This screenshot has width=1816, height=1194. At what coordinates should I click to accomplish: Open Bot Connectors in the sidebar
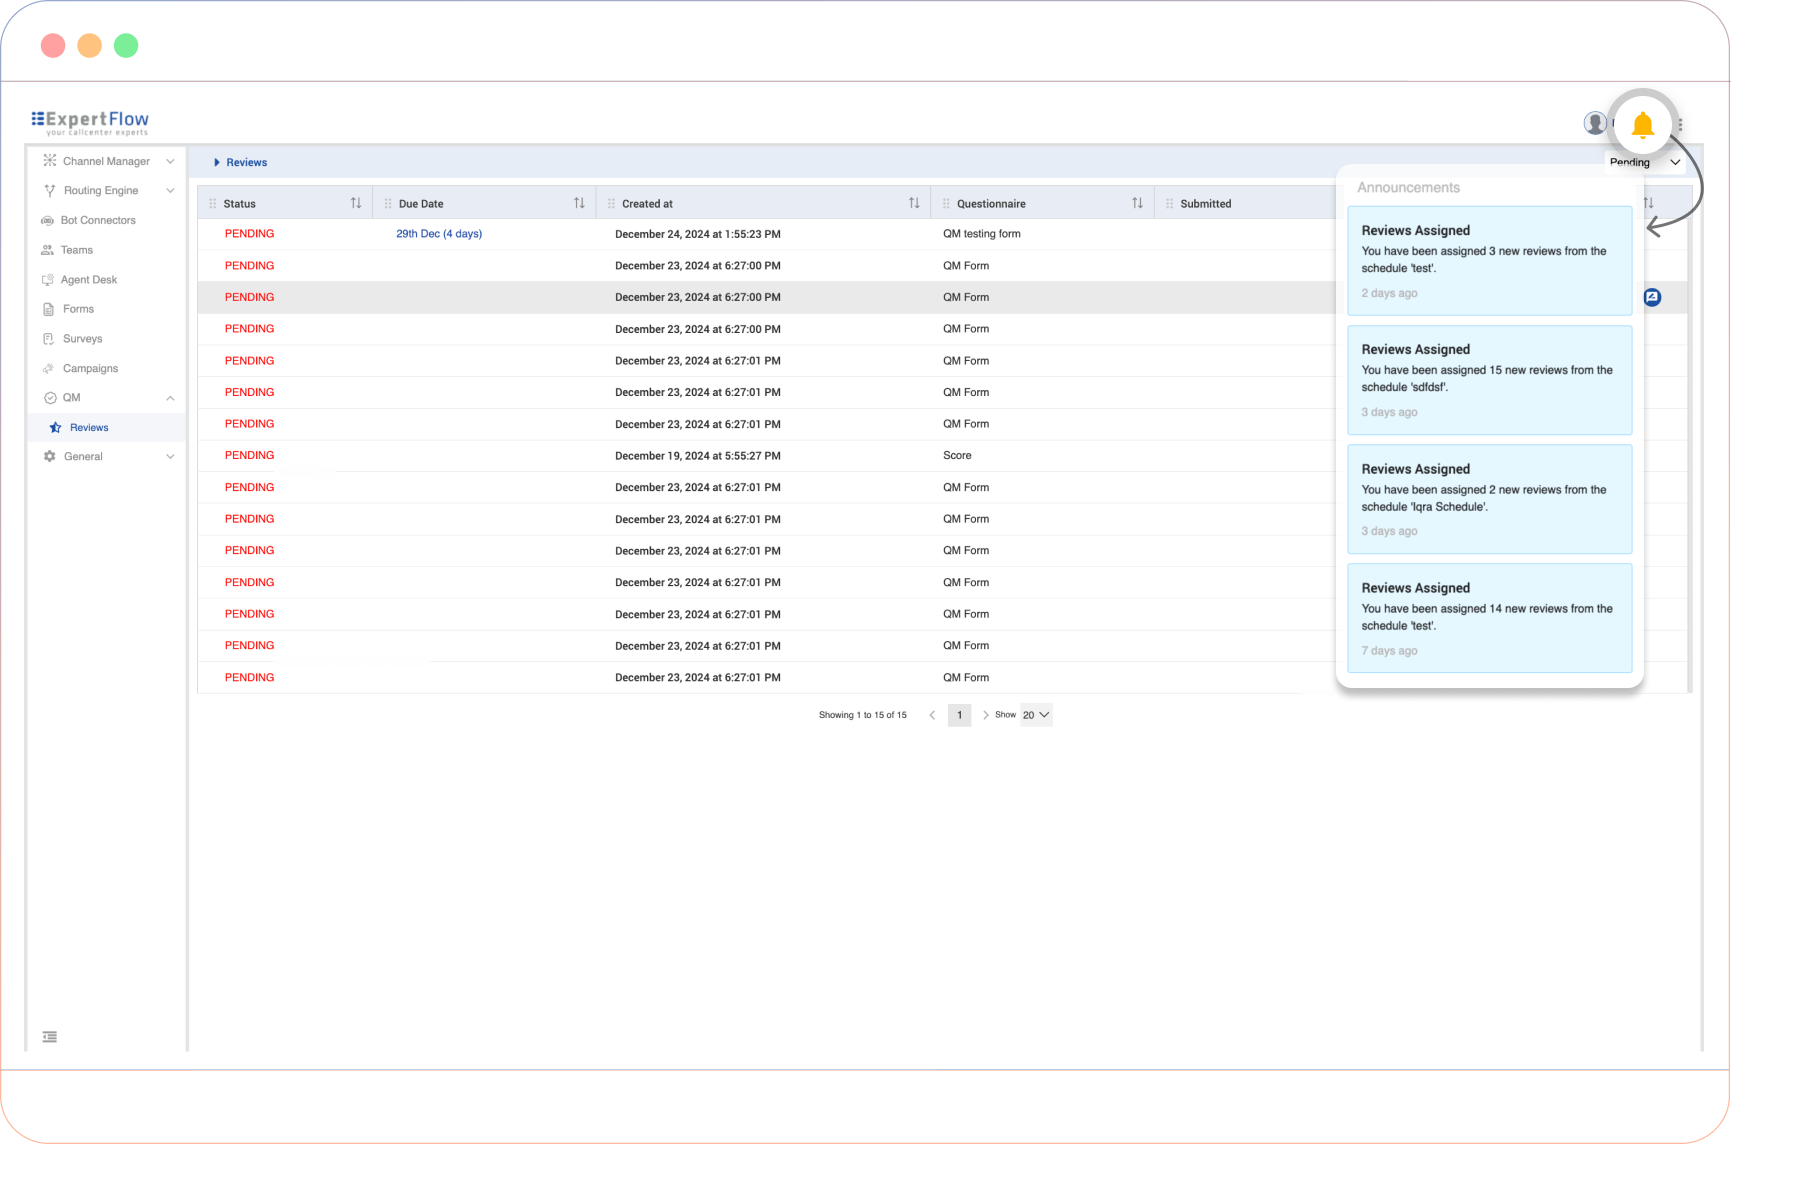(x=98, y=220)
